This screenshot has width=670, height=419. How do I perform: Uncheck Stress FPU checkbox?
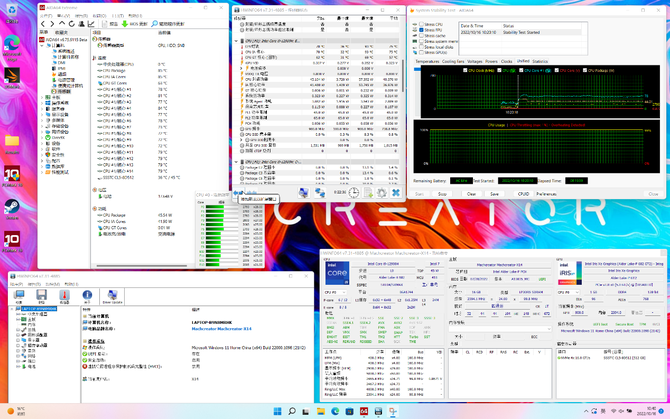pos(421,30)
